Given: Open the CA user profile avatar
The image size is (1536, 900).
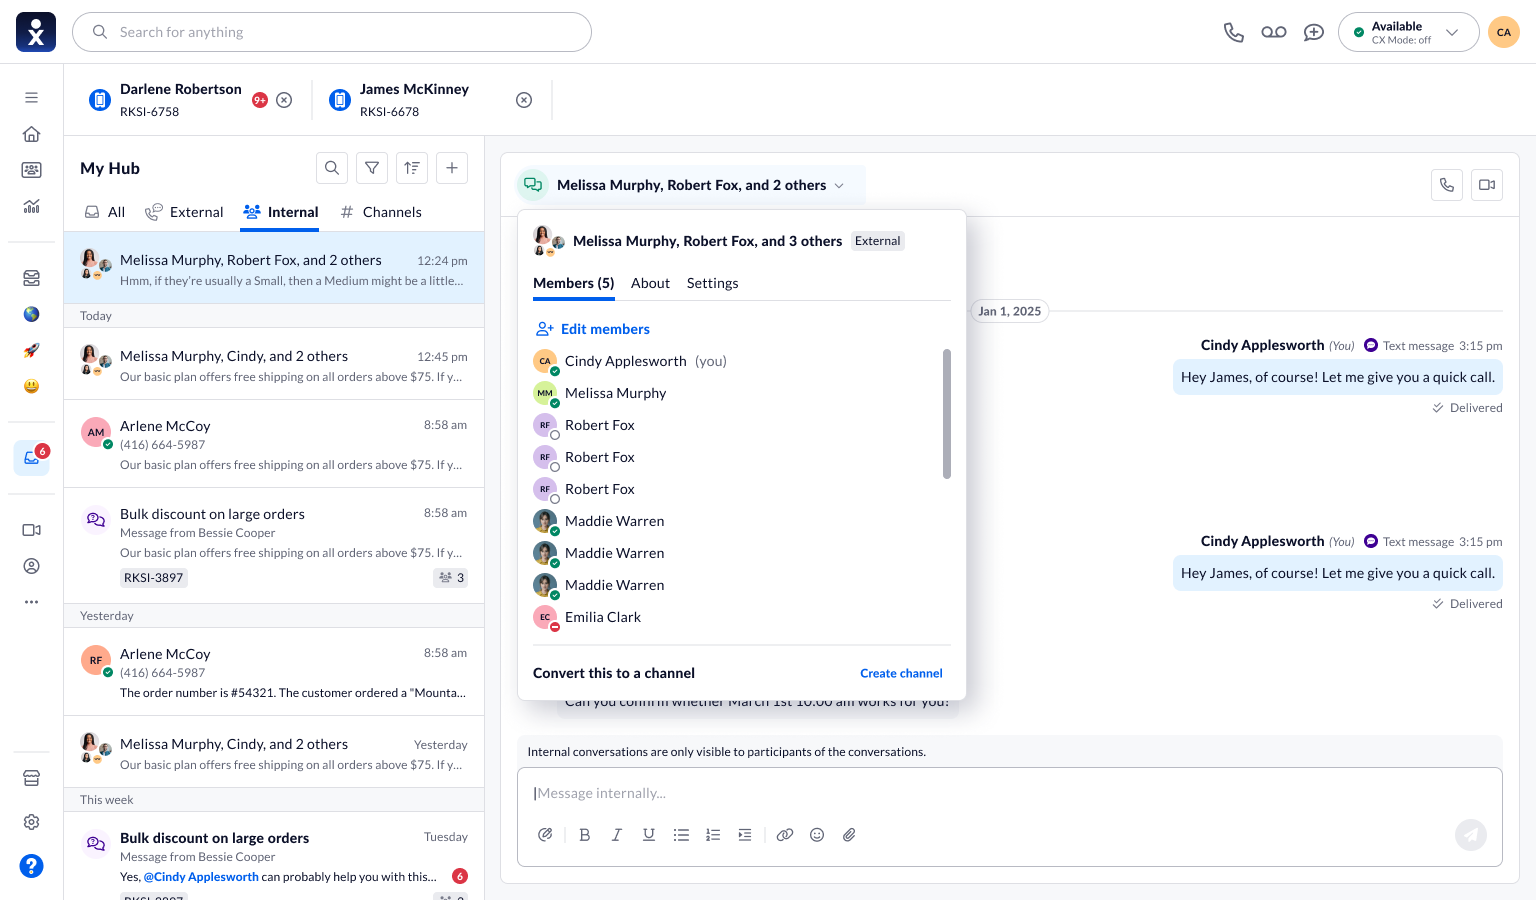Looking at the screenshot, I should pyautogui.click(x=1504, y=32).
